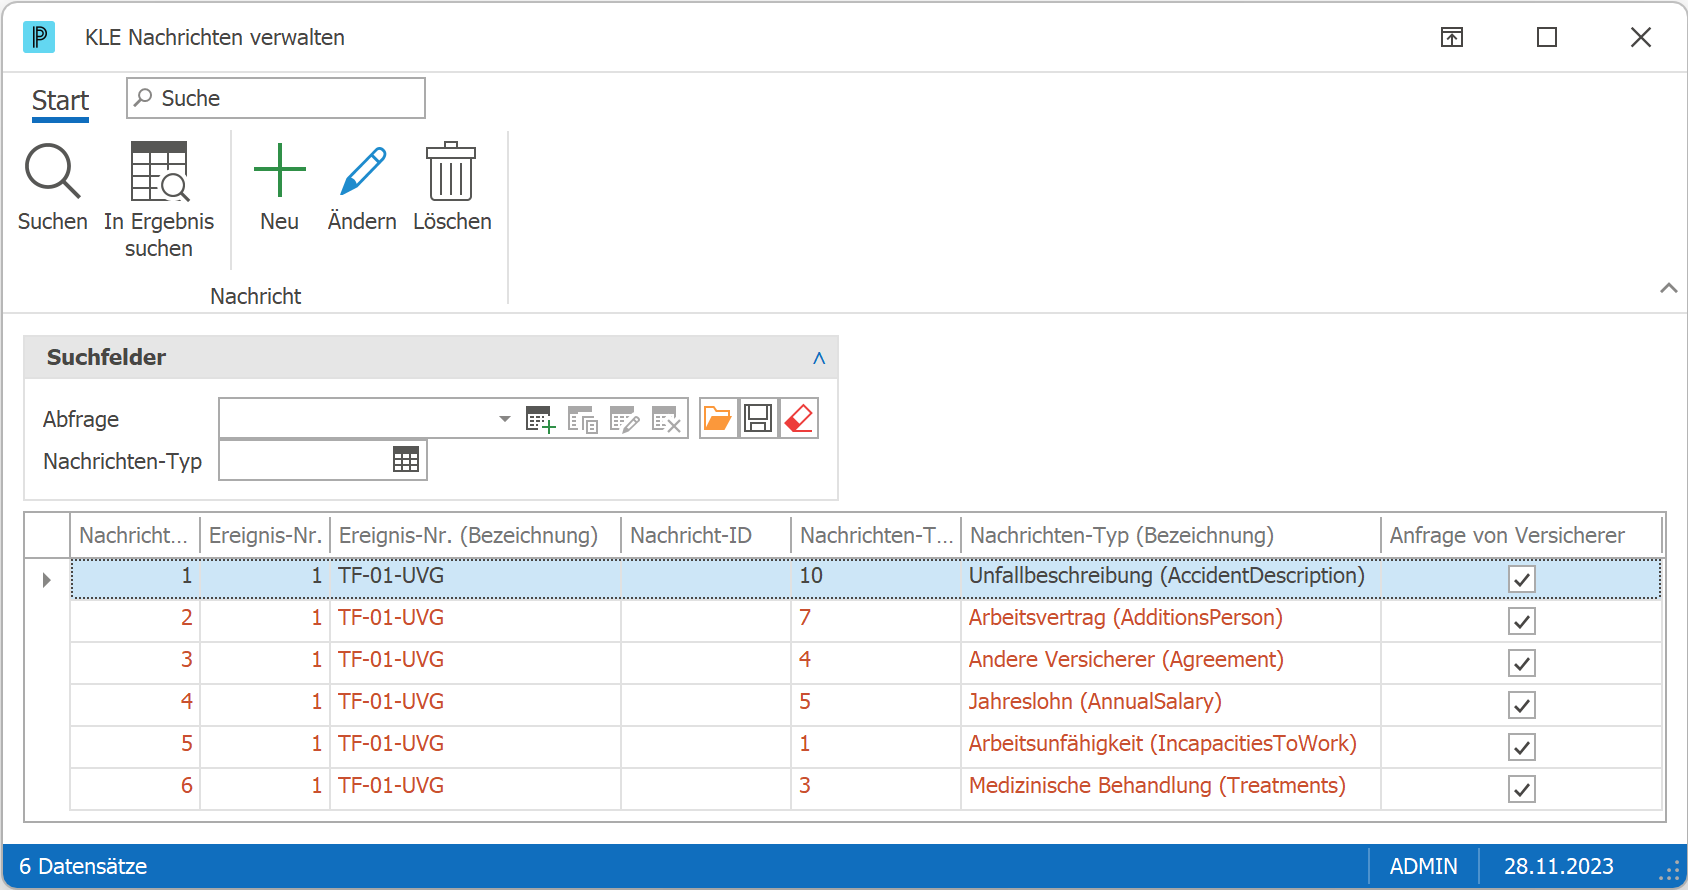Collapse the ribbon with the chevron
This screenshot has height=890, width=1688.
click(x=1669, y=288)
